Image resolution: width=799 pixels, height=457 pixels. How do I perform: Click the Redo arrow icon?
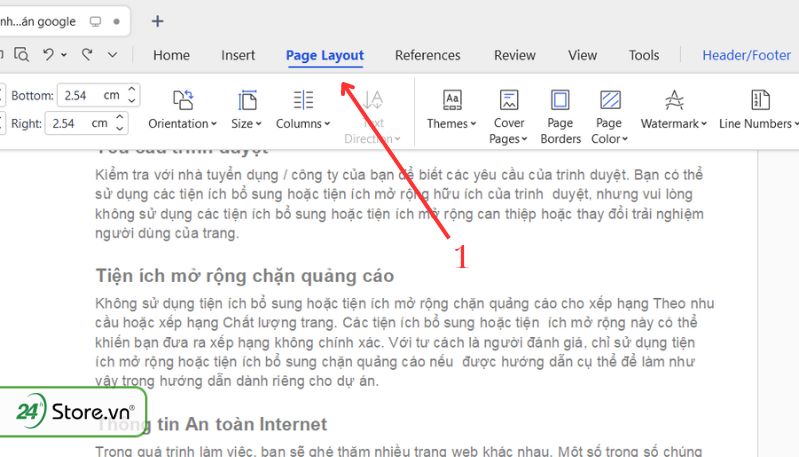pyautogui.click(x=88, y=54)
